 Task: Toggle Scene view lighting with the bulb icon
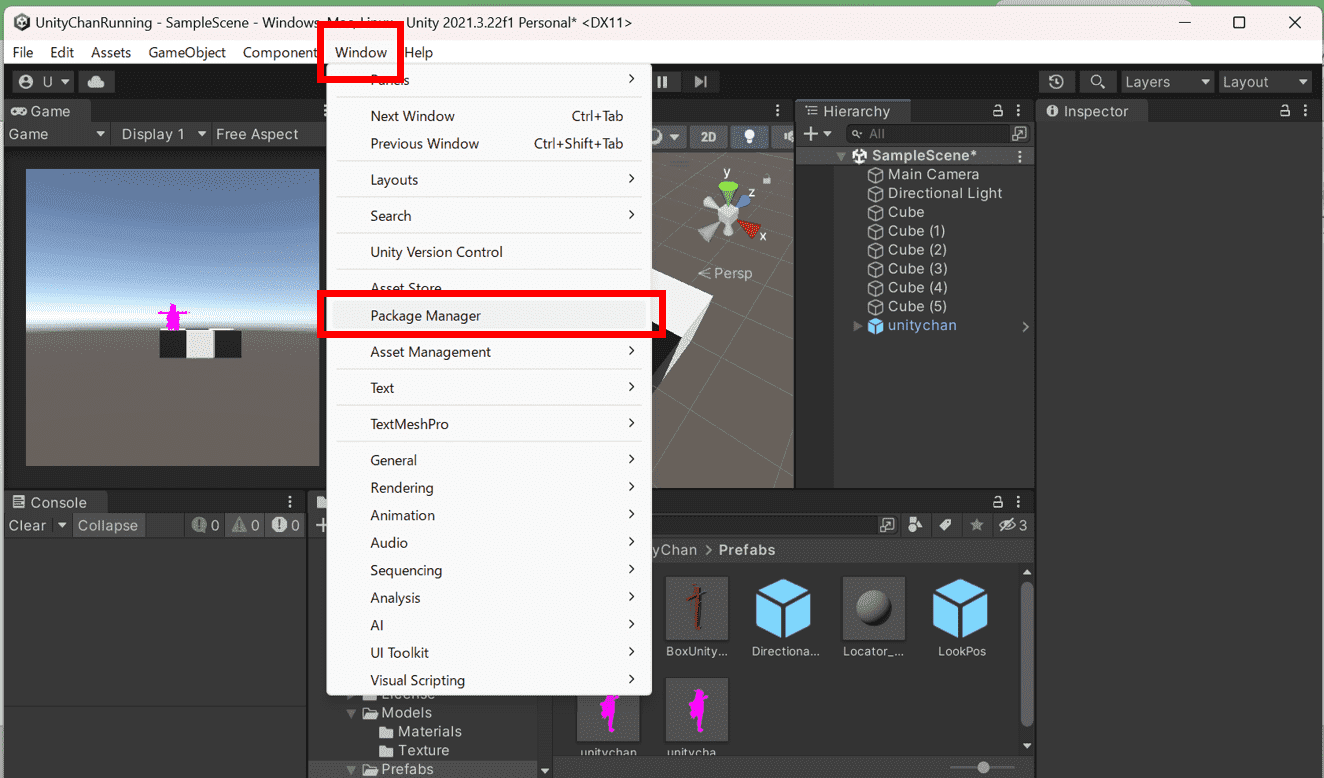pyautogui.click(x=750, y=137)
